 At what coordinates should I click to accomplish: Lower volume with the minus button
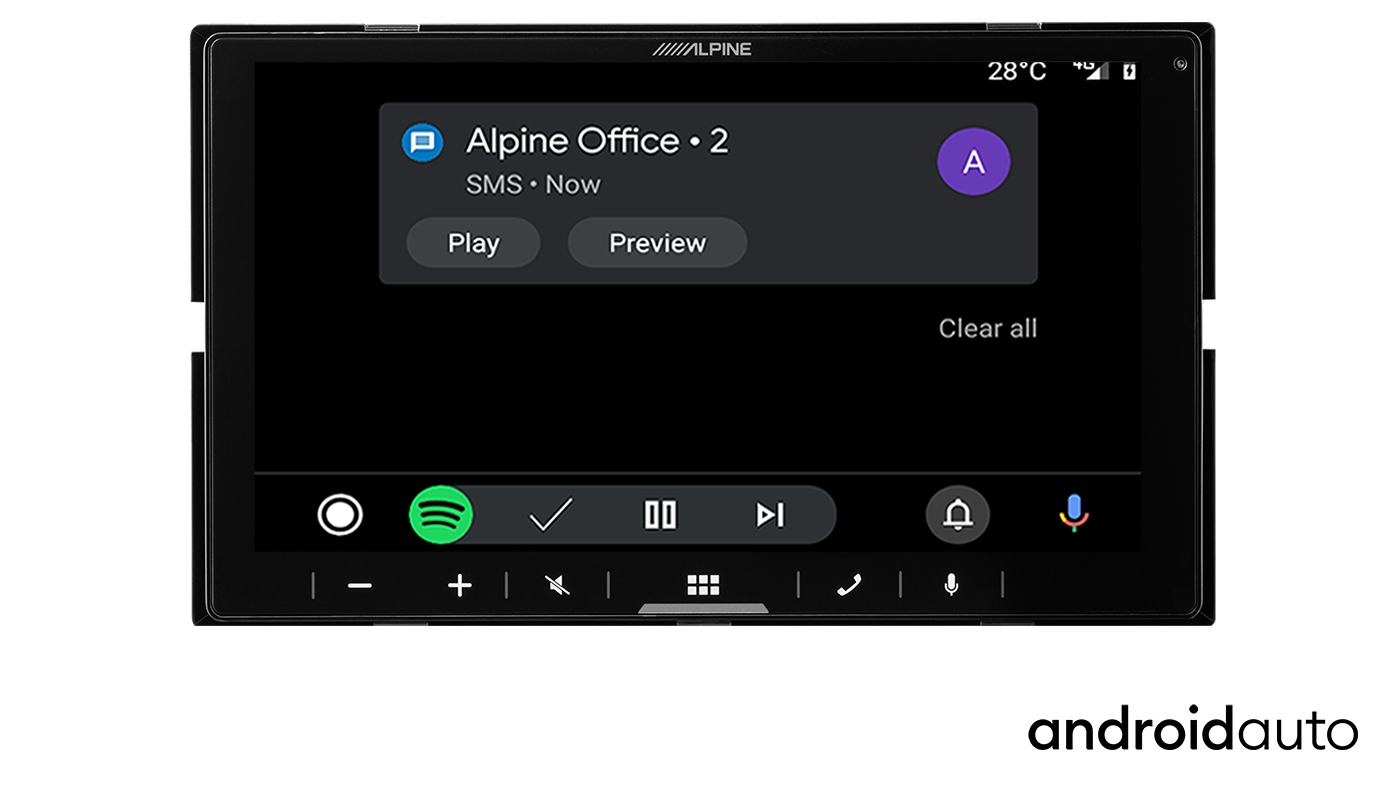pyautogui.click(x=360, y=586)
